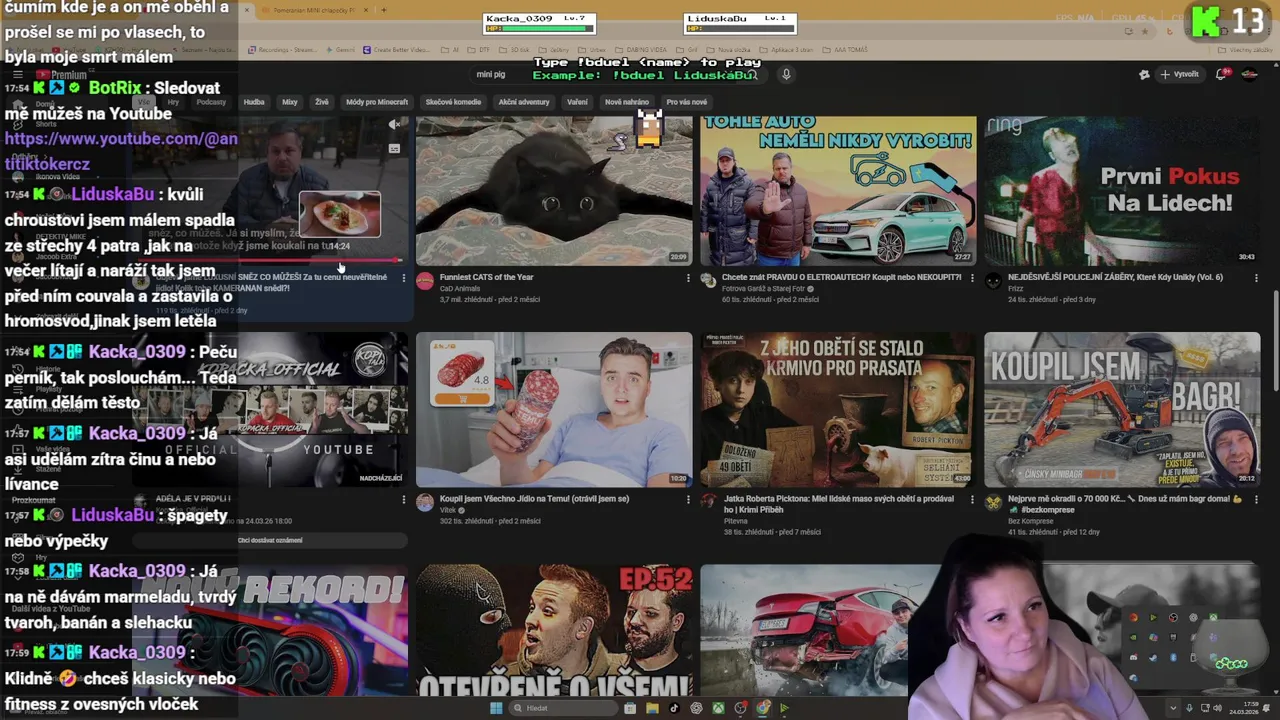Open Koupil jsem Všechno Jídlo na Temu title
Image resolution: width=1280 pixels, height=720 pixels.
pos(534,498)
